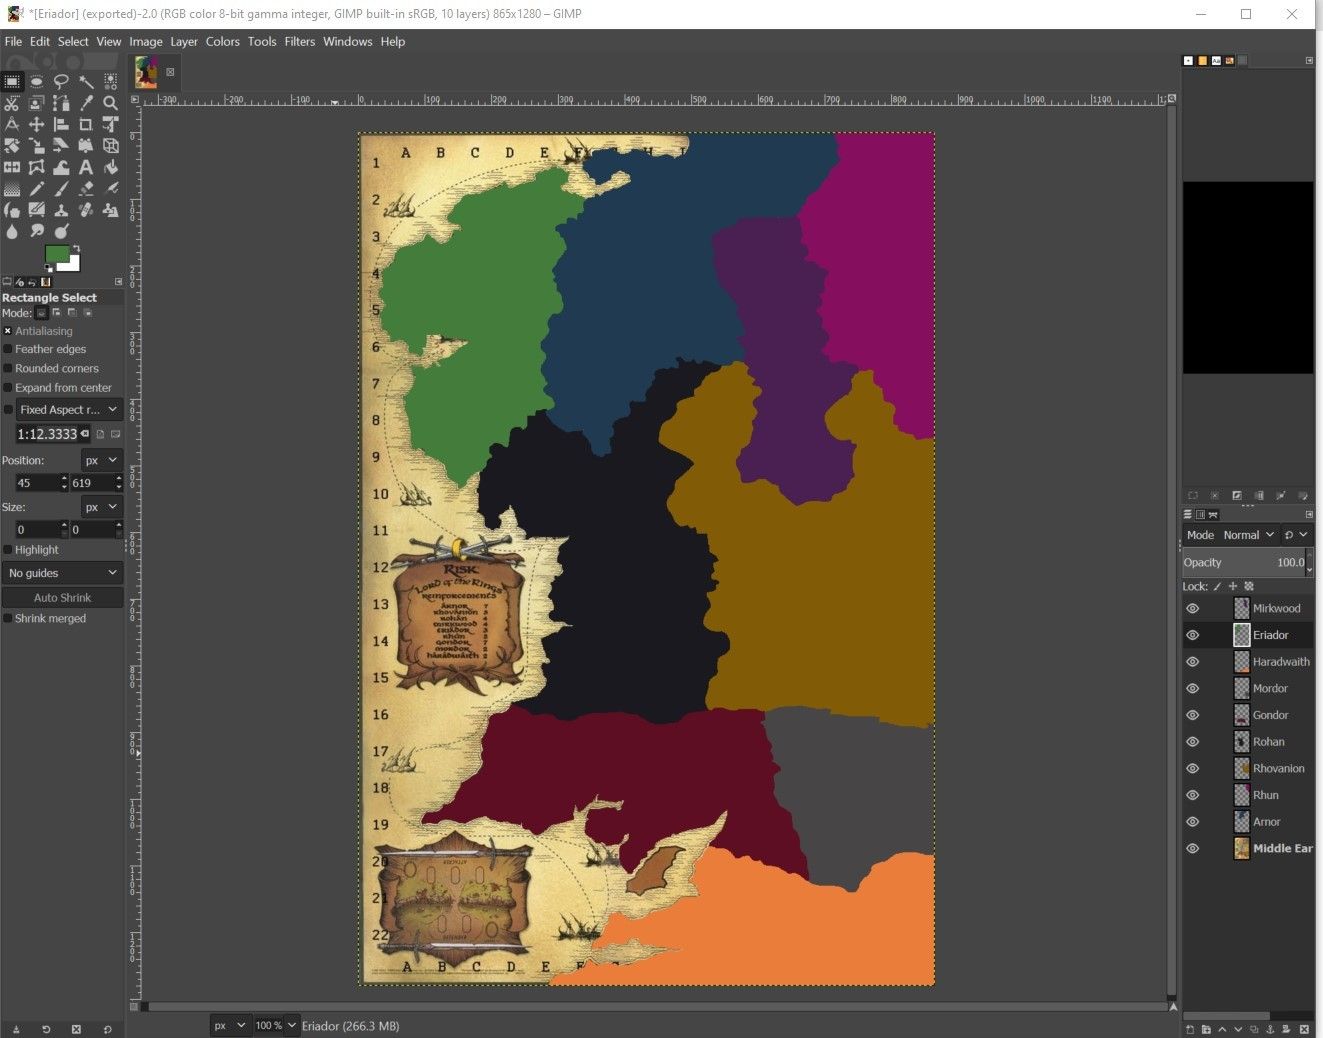Select the Fuzzy Select tool
1323x1038 pixels.
click(86, 82)
